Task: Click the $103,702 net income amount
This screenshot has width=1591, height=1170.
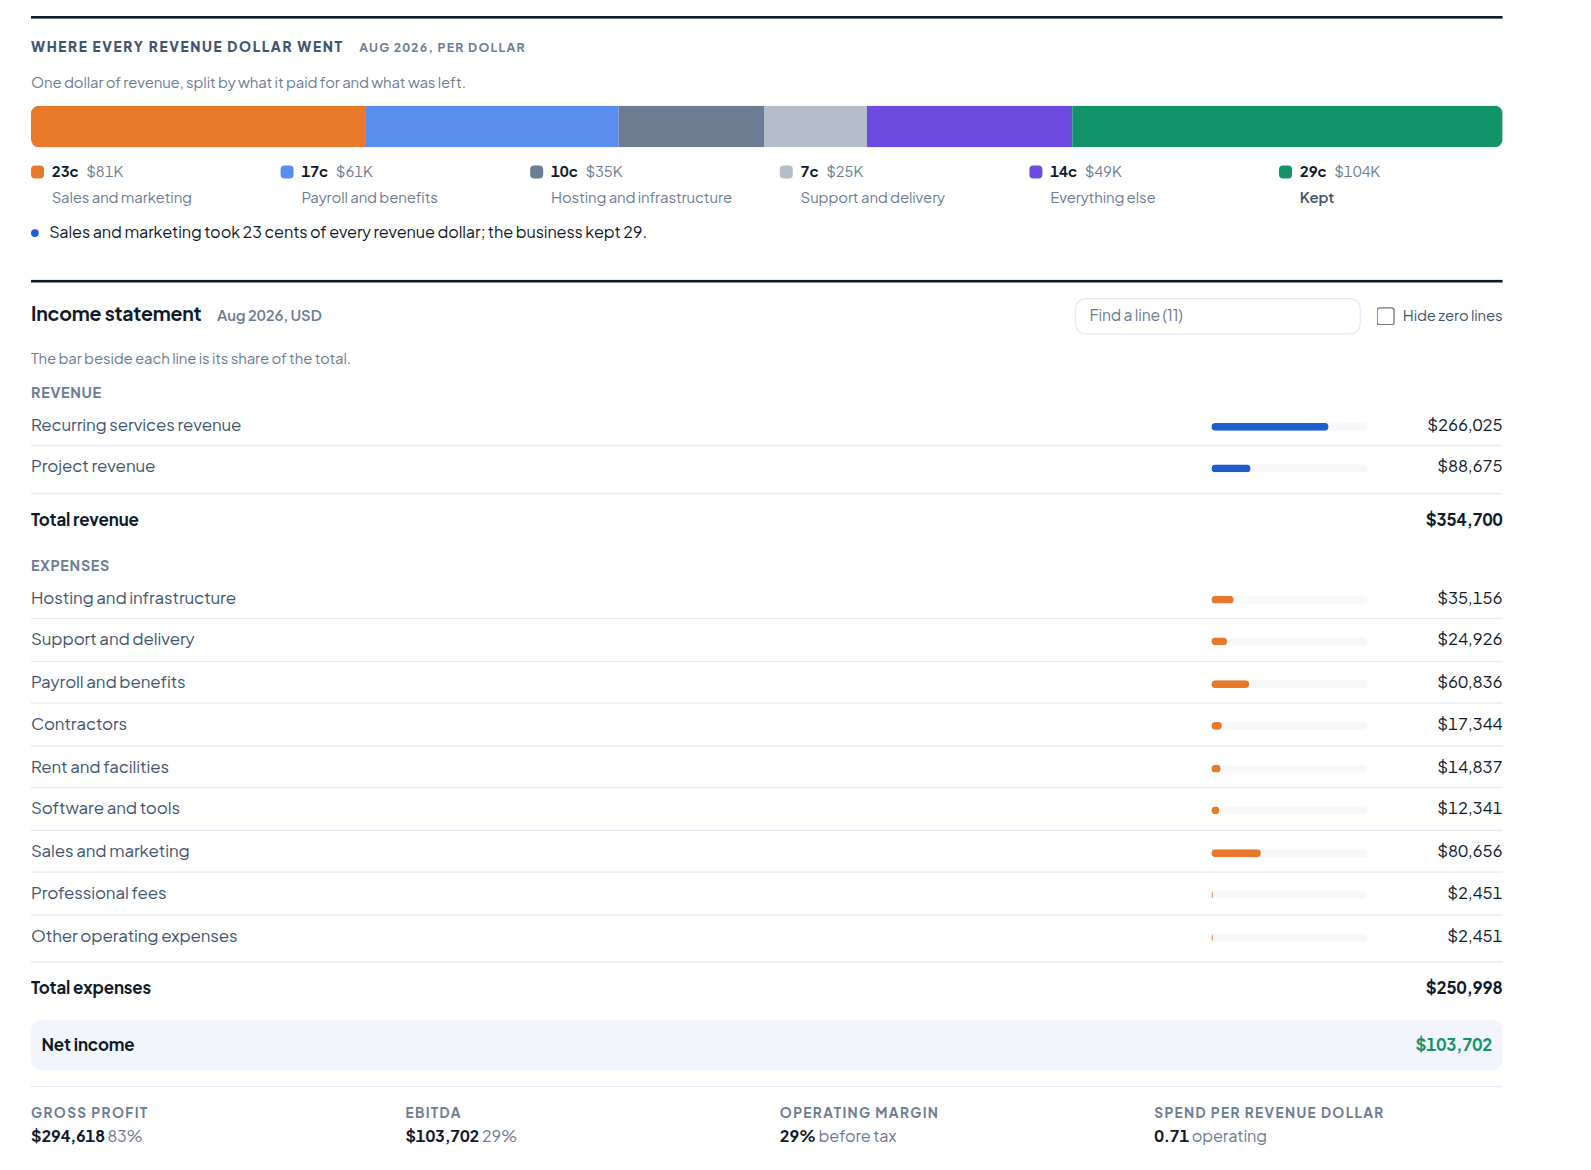Action: point(1453,1045)
